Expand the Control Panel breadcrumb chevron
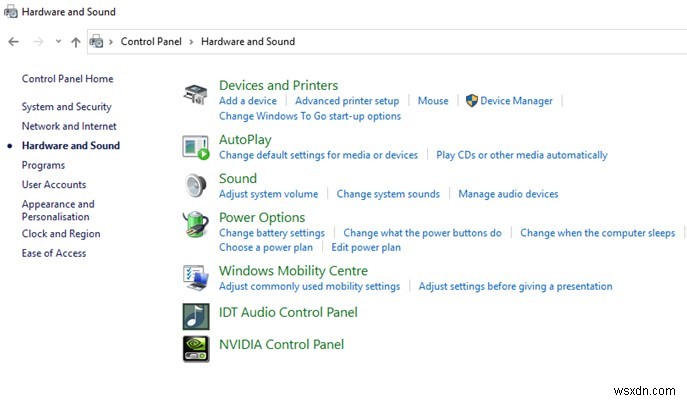This screenshot has height=401, width=687. (x=191, y=42)
